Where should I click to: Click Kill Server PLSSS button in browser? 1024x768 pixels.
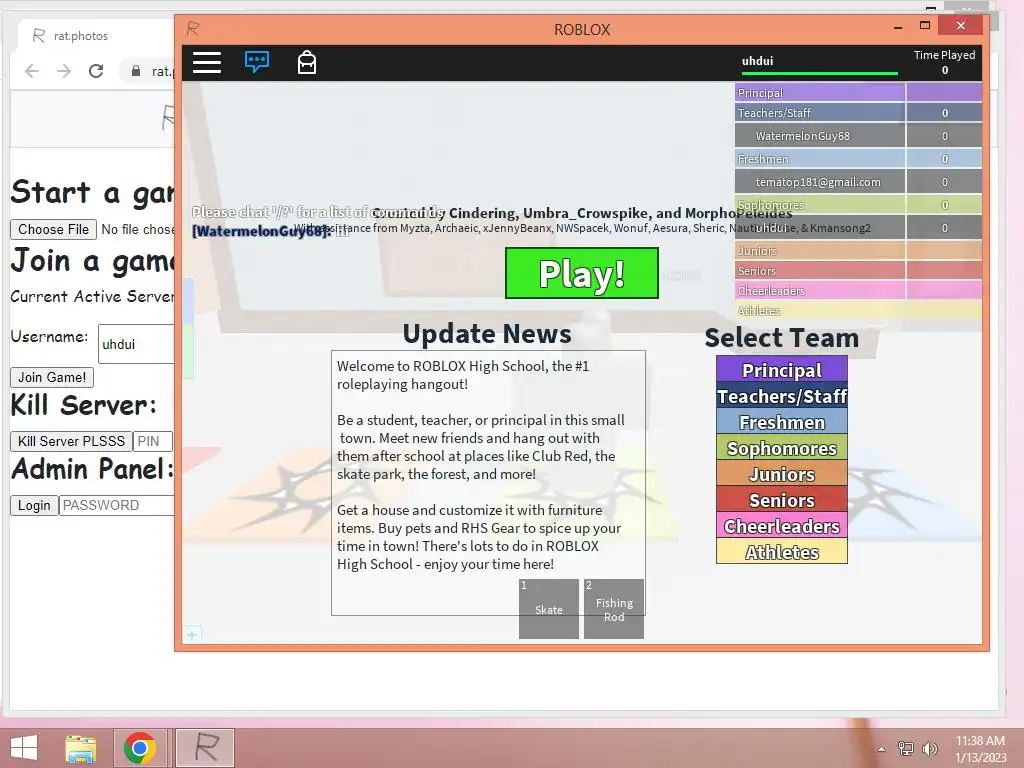coord(71,441)
